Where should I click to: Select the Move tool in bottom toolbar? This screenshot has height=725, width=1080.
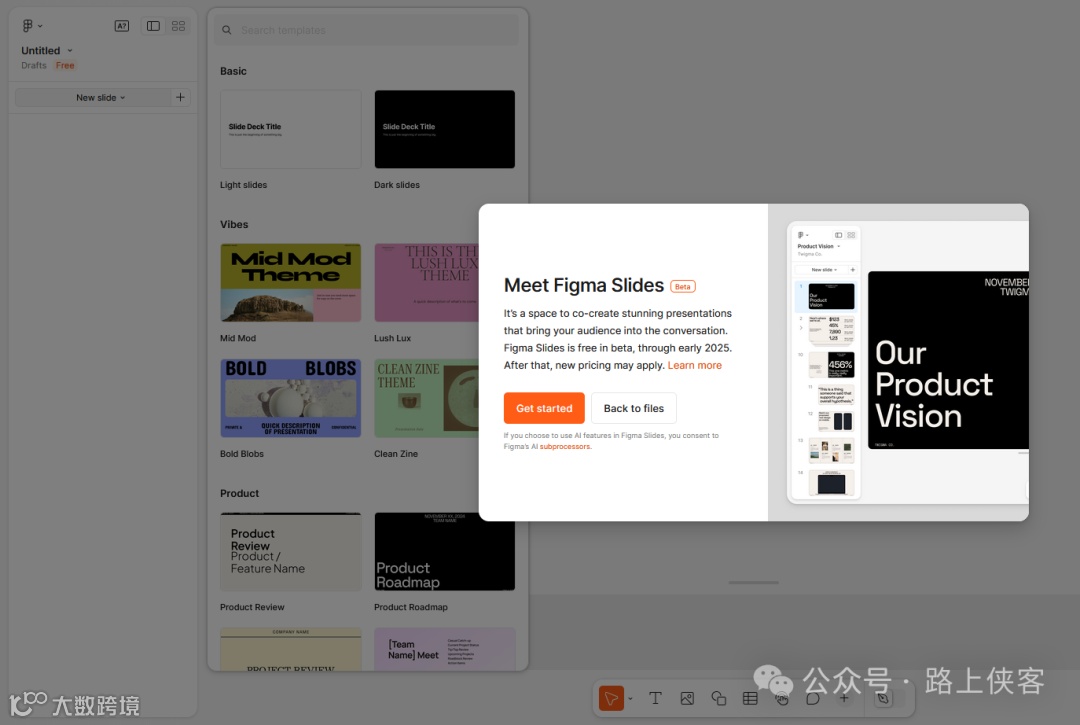point(611,698)
